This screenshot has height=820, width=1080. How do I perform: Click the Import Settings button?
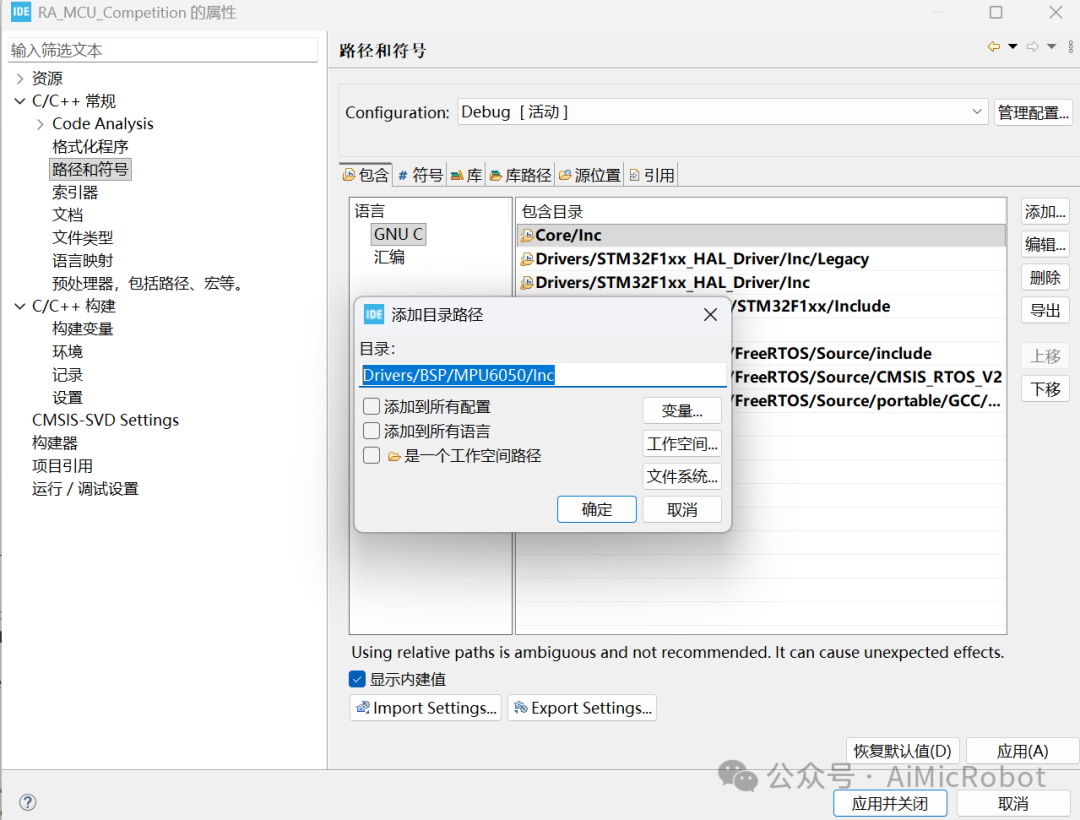426,708
